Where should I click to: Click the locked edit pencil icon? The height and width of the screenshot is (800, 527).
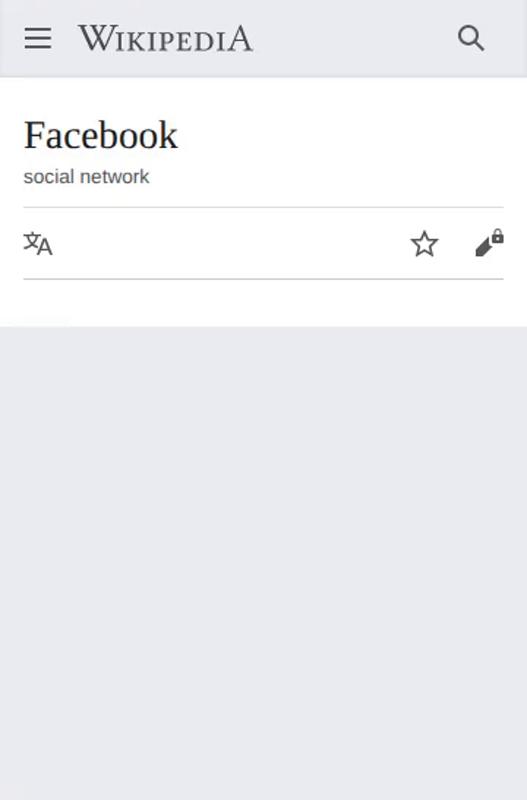click(489, 243)
